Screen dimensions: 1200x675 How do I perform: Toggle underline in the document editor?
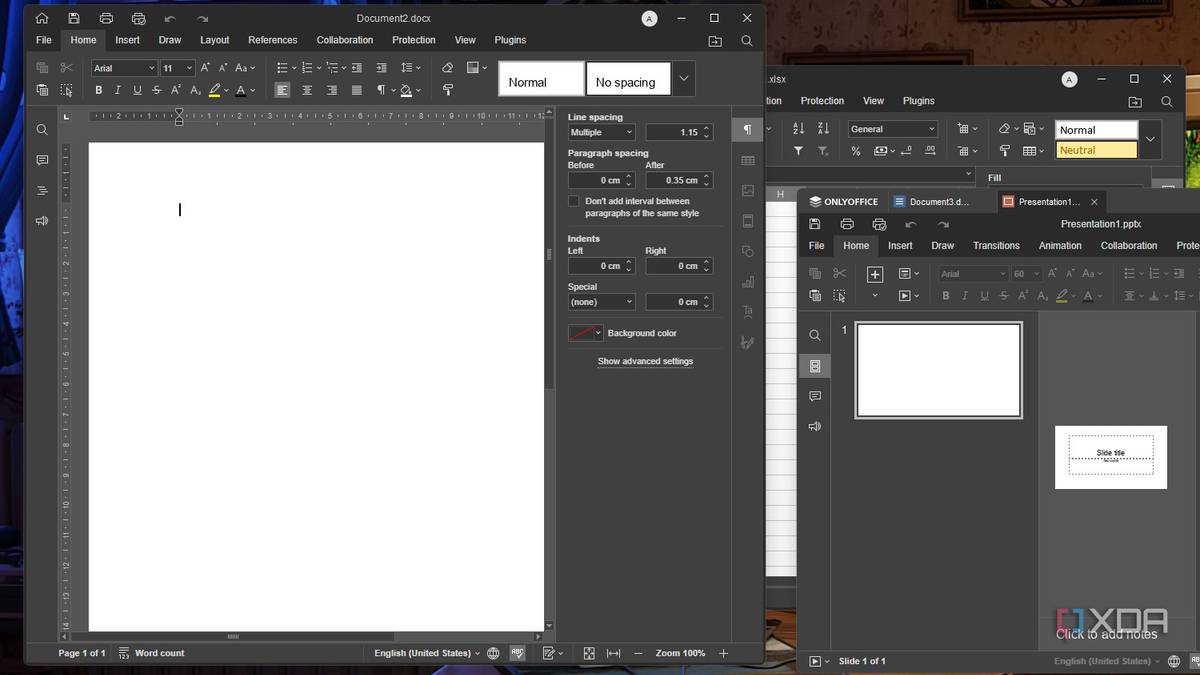point(137,90)
